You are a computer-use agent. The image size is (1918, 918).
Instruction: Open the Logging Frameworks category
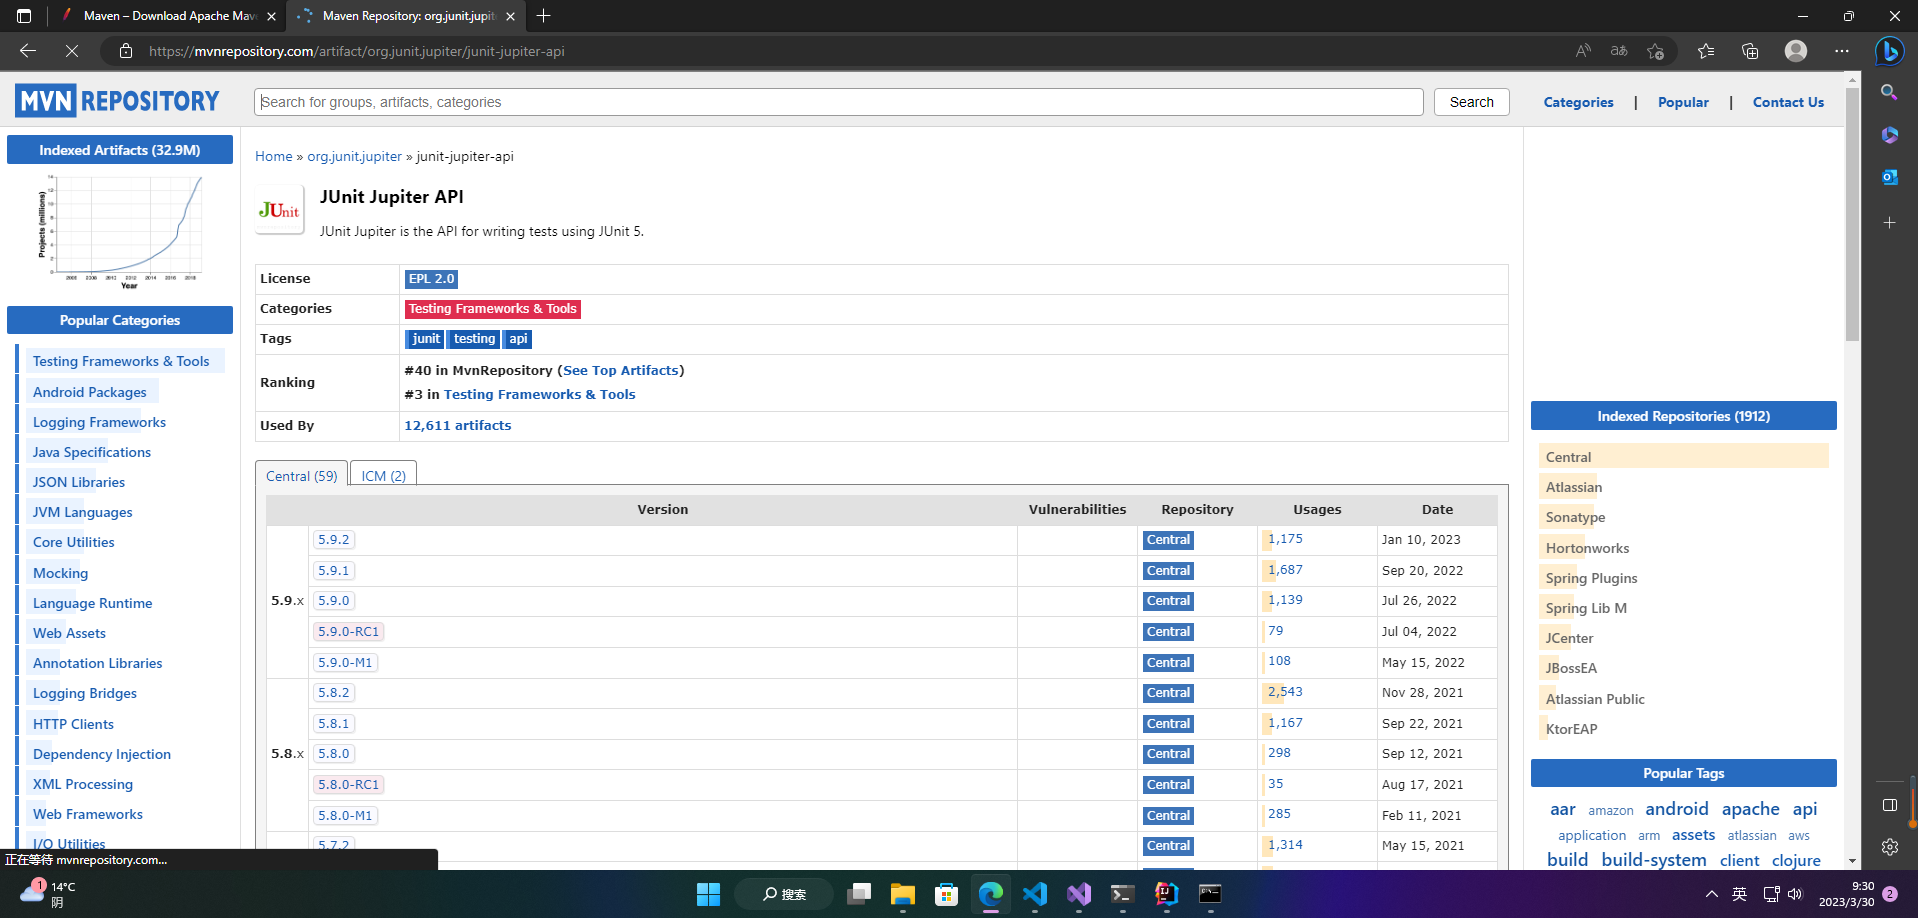tap(99, 422)
